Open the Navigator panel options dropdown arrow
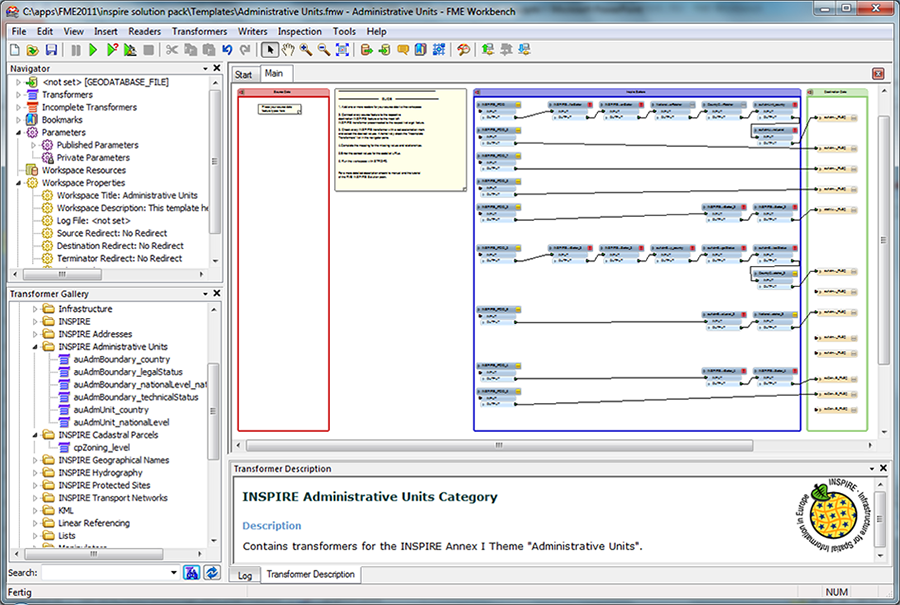This screenshot has width=900, height=605. [x=205, y=68]
